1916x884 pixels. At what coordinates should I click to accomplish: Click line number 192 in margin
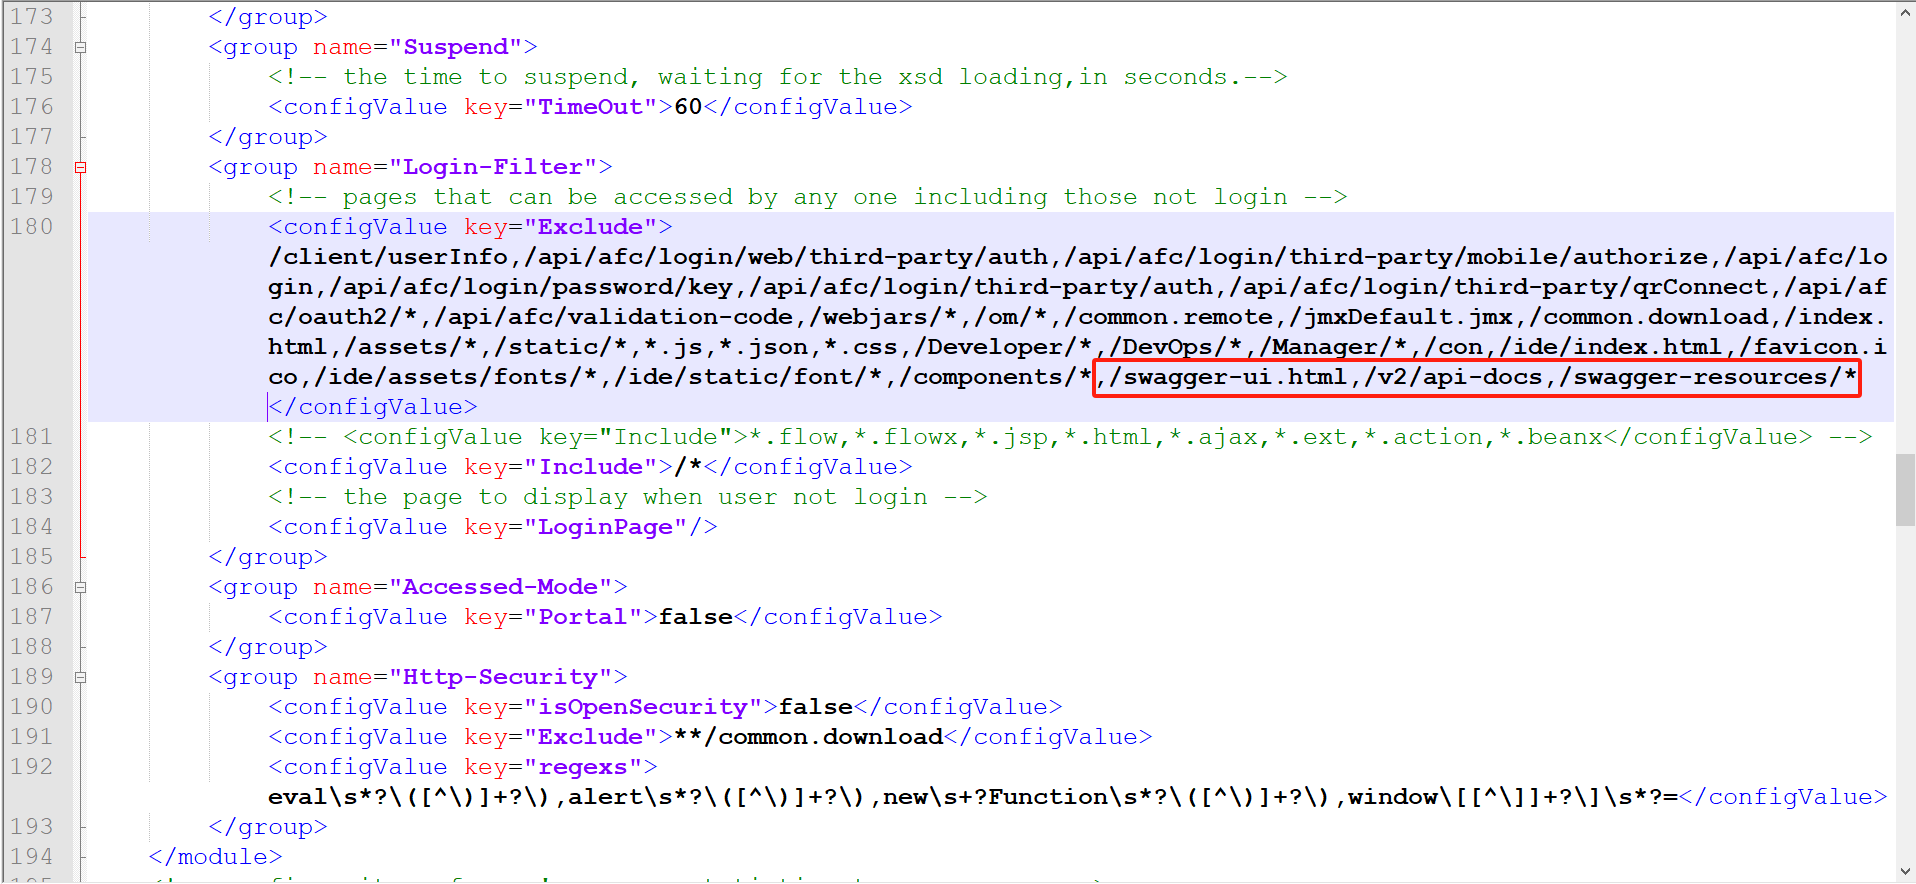tap(32, 767)
